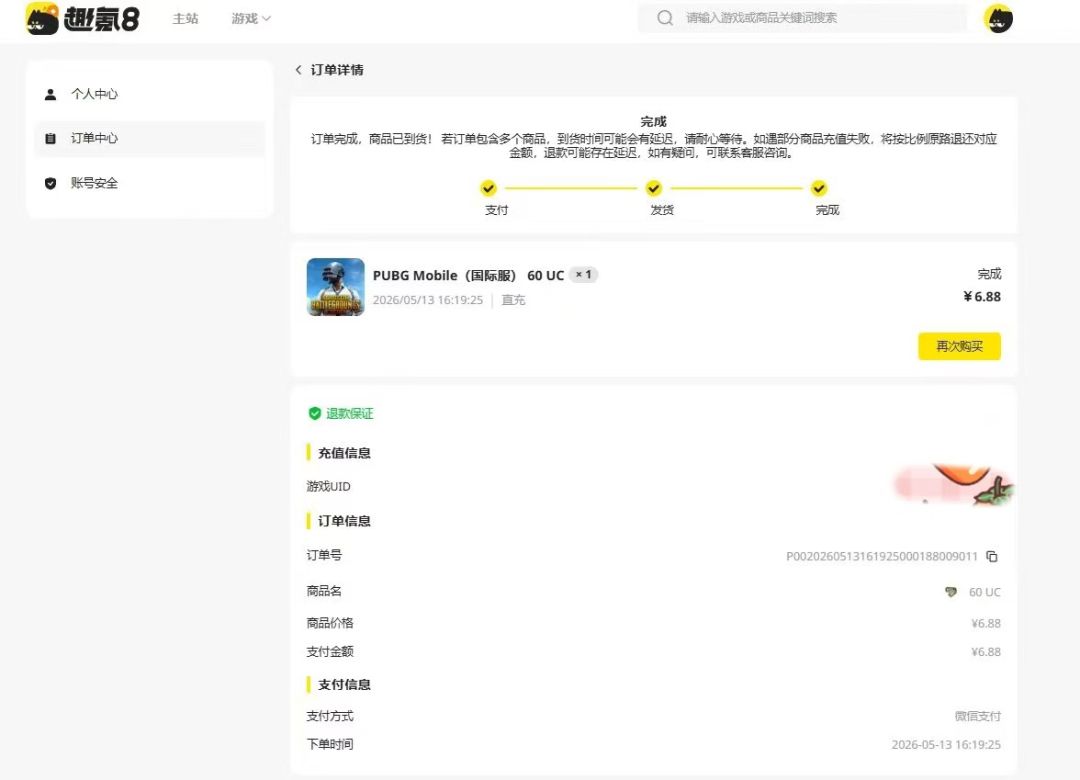1080x780 pixels.
Task: Click the ×1 quantity badge
Action: click(583, 274)
